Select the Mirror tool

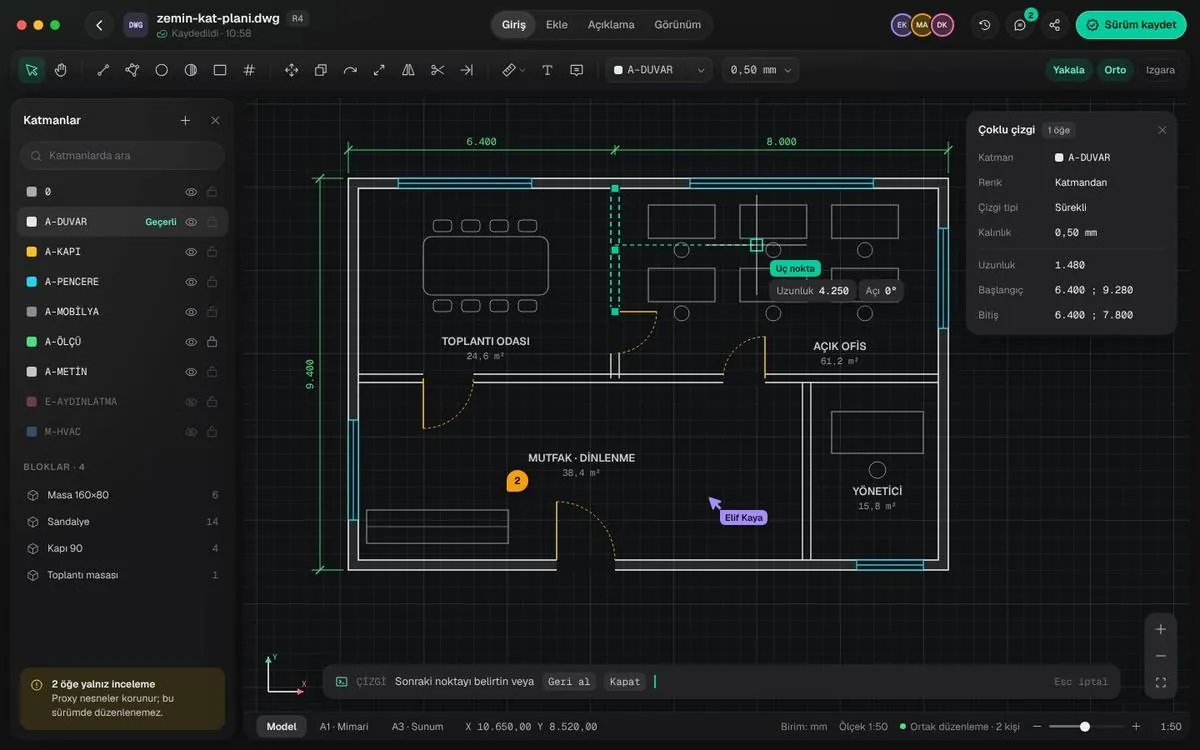tap(408, 70)
